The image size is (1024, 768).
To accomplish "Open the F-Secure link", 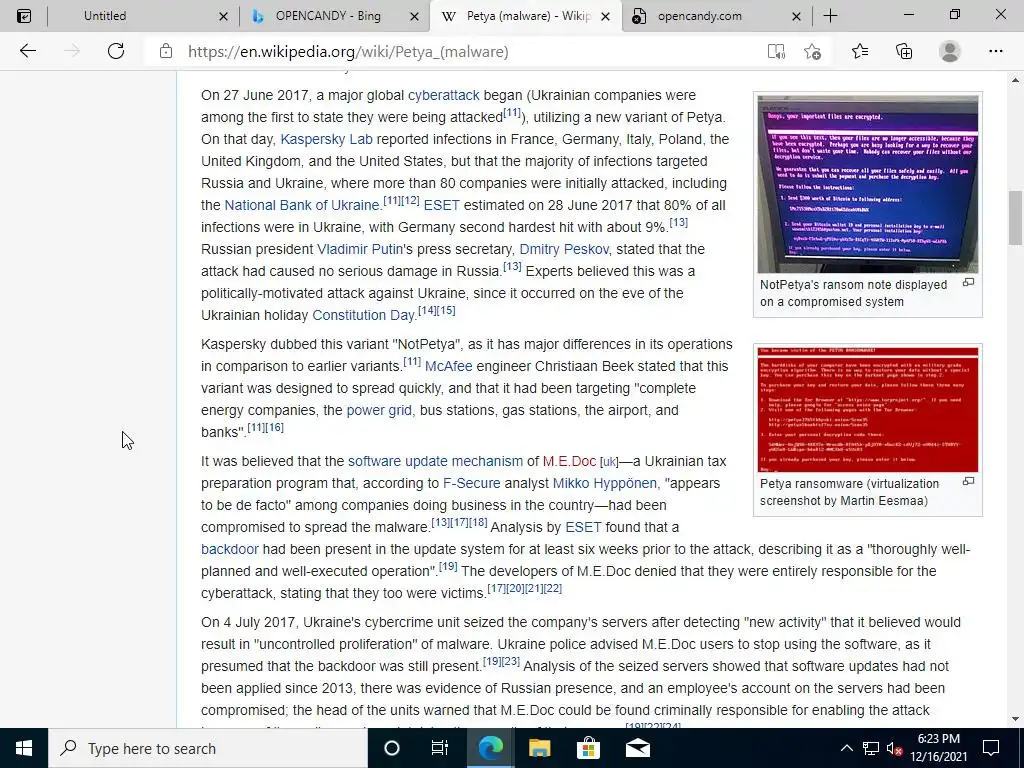I will (472, 483).
